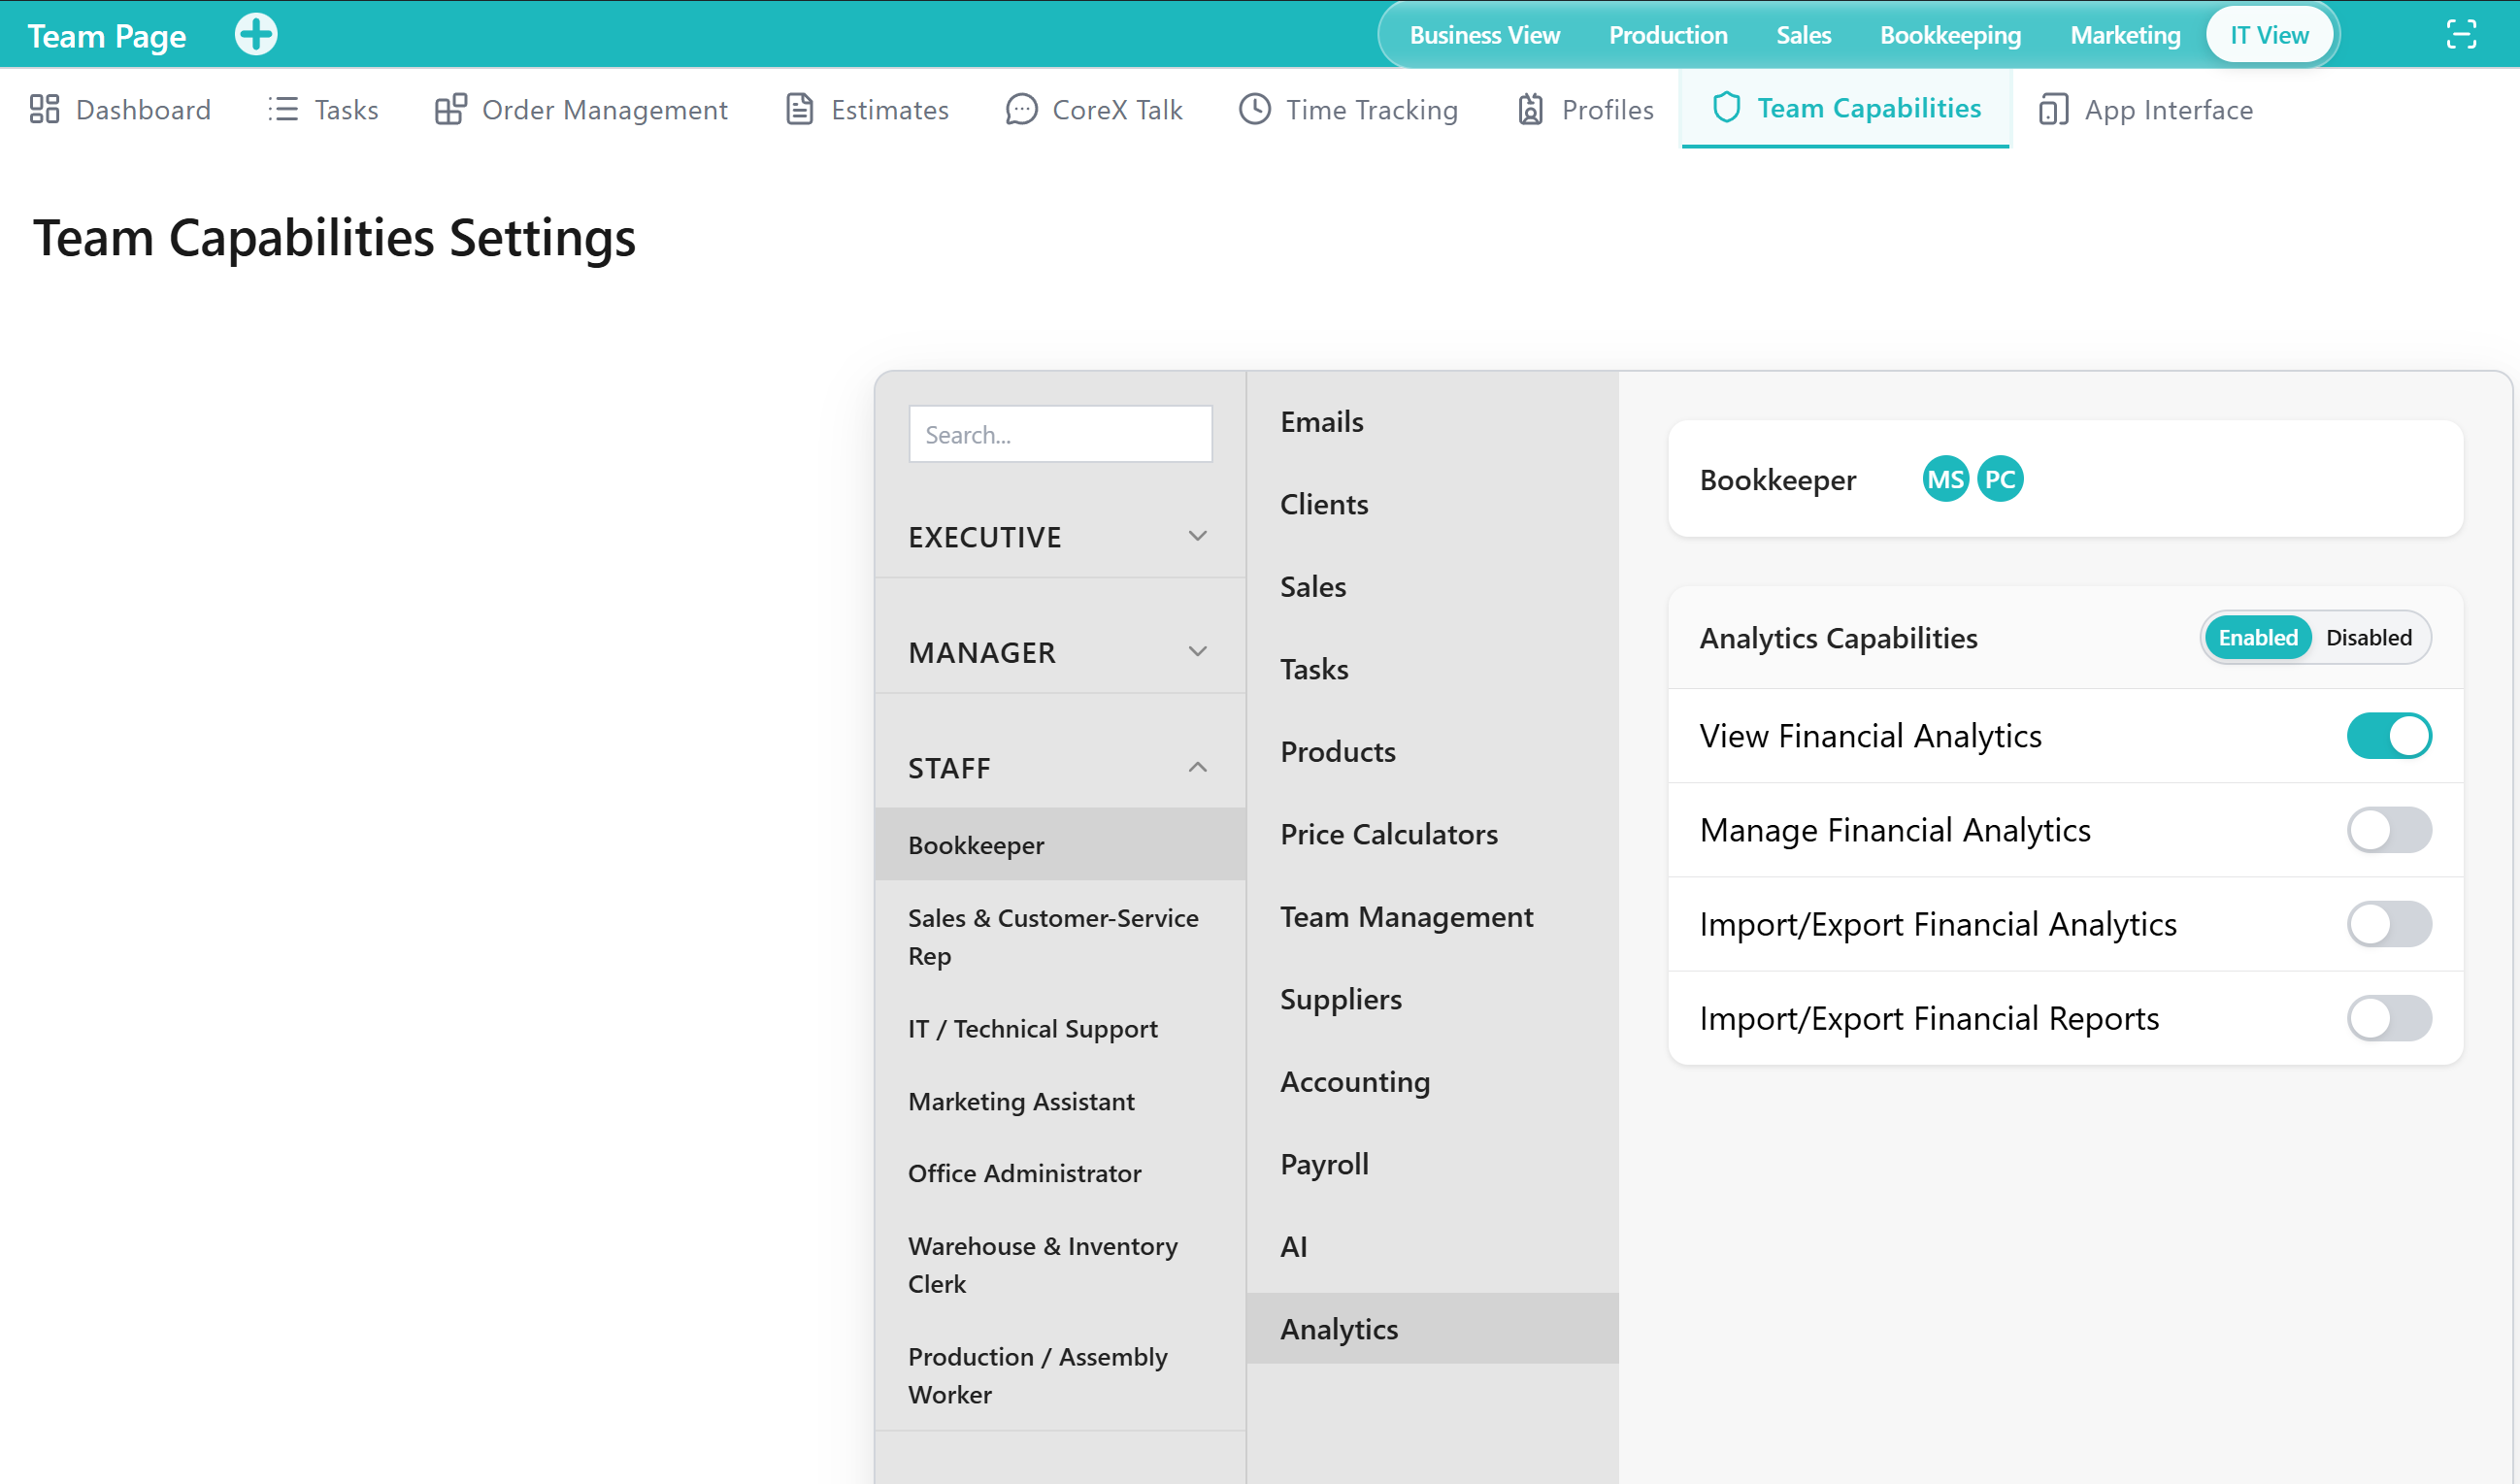Click the App Interface device icon

2053,109
